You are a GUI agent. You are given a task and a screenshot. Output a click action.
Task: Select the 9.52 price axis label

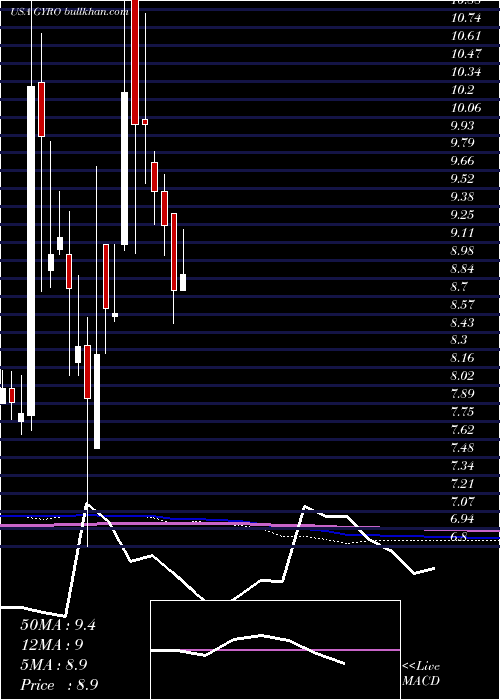(462, 179)
